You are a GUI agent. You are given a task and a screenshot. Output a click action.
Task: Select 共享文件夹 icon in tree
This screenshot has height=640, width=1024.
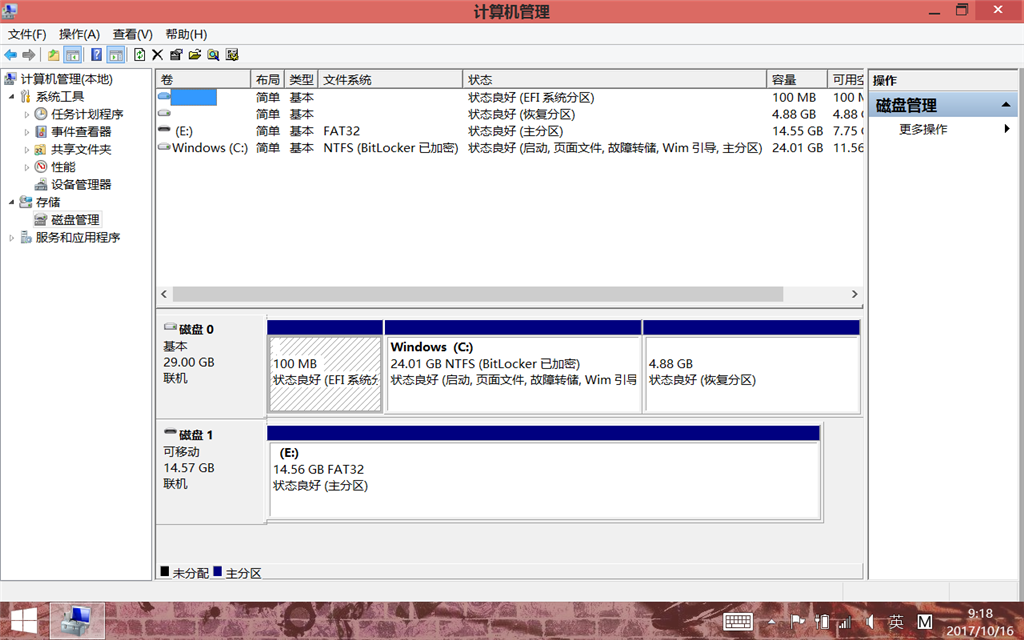coord(40,150)
